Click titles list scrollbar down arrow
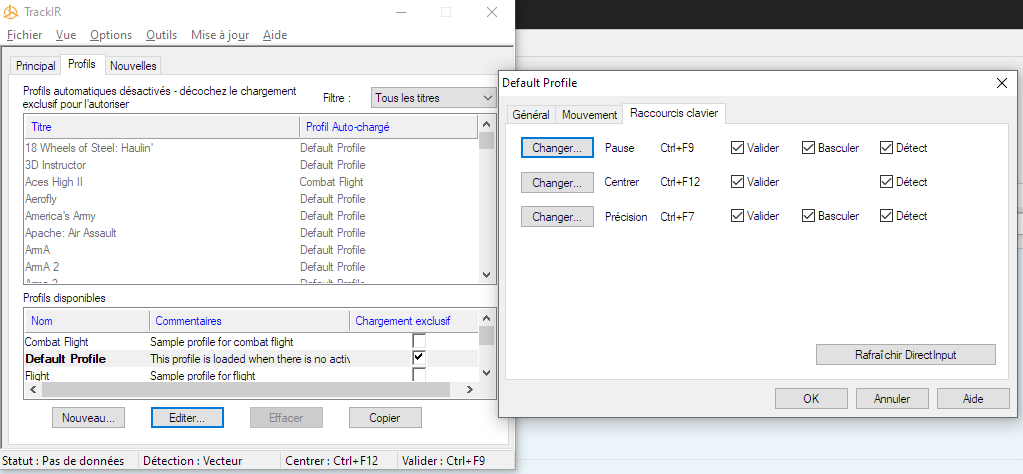Viewport: 1023px width, 474px height. click(486, 274)
